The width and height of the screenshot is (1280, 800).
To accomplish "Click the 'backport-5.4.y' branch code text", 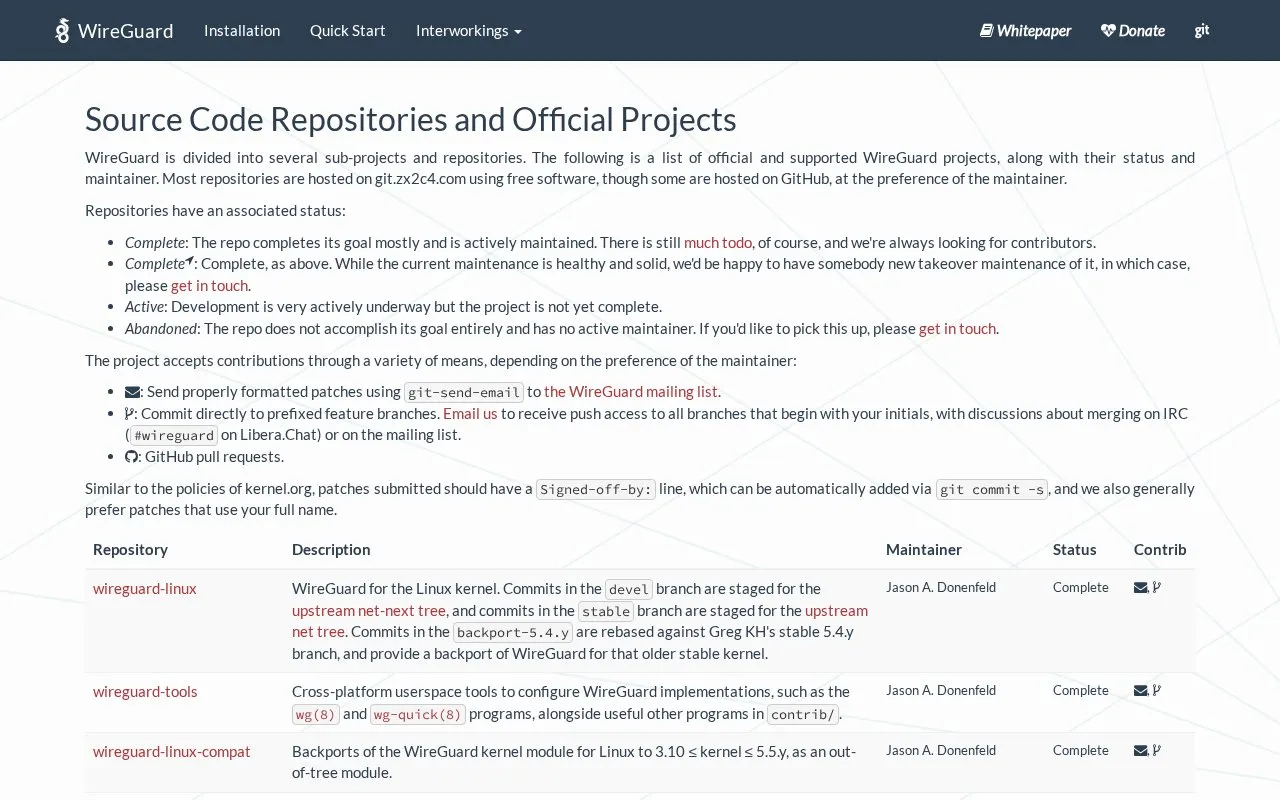I will [513, 632].
